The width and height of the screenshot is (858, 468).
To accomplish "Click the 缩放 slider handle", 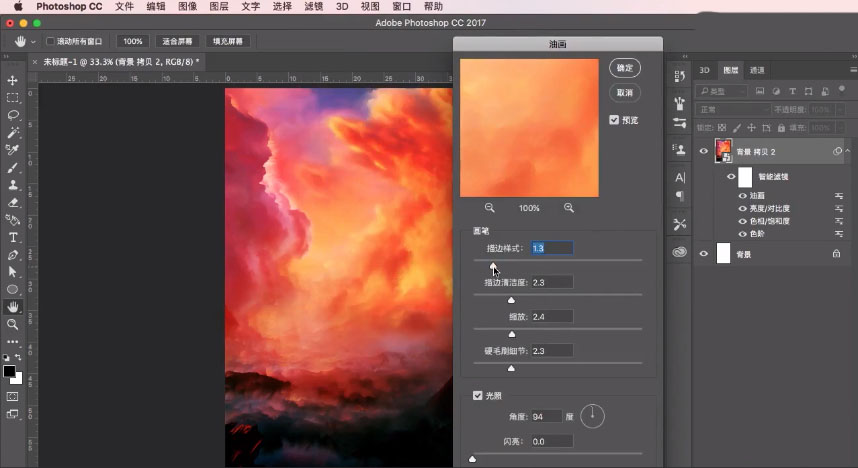I will 512,334.
